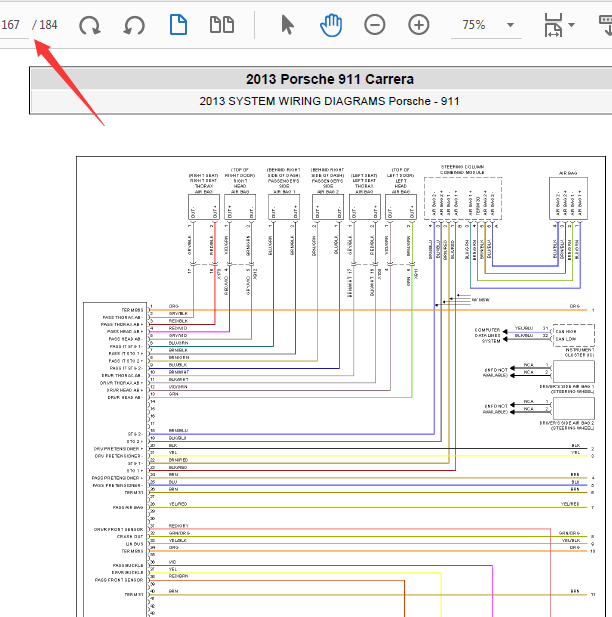Zoom out with the minus button
The height and width of the screenshot is (617, 612).
tap(375, 25)
